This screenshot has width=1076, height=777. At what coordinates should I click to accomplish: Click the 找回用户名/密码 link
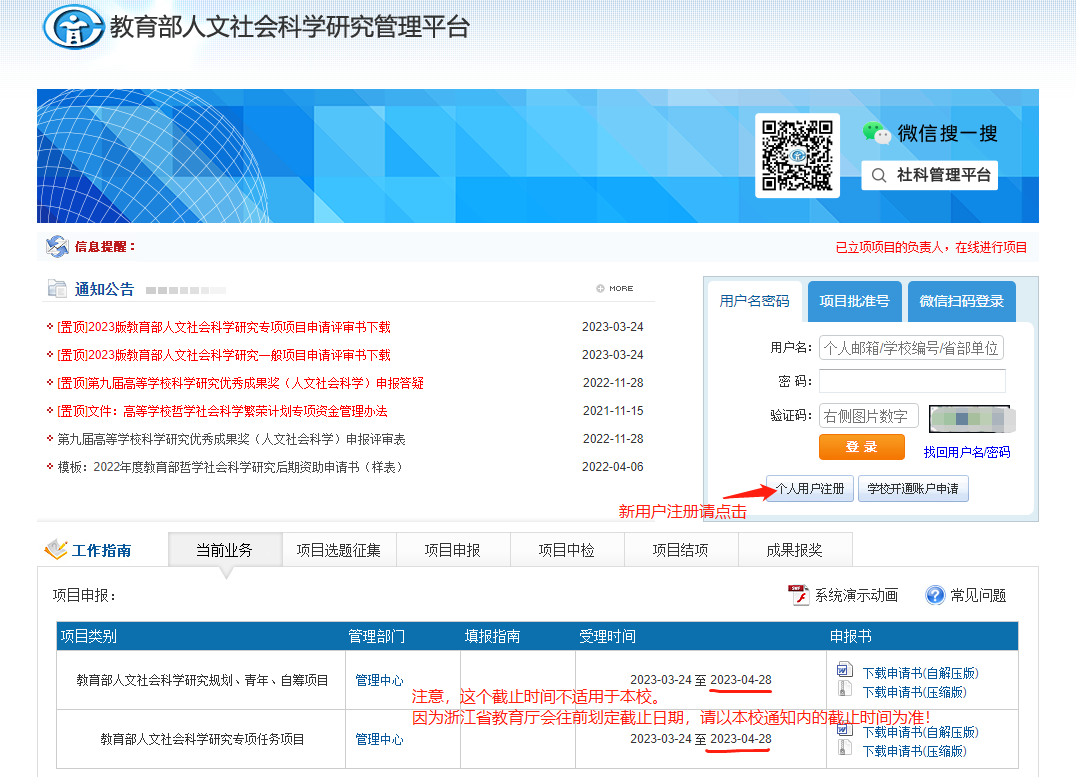[966, 452]
